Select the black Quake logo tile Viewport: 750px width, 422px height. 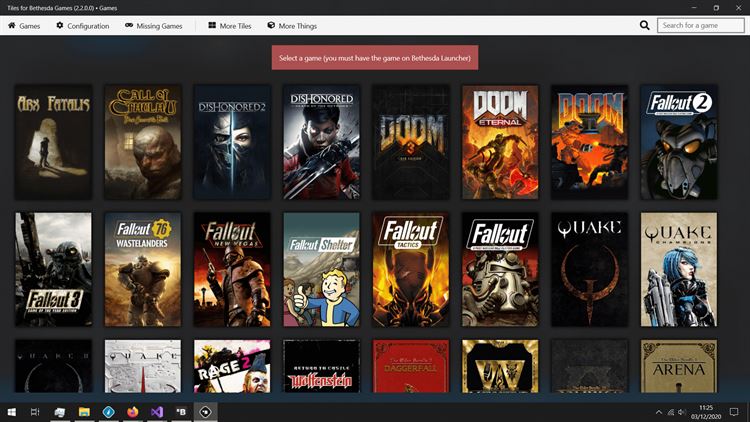click(x=589, y=269)
